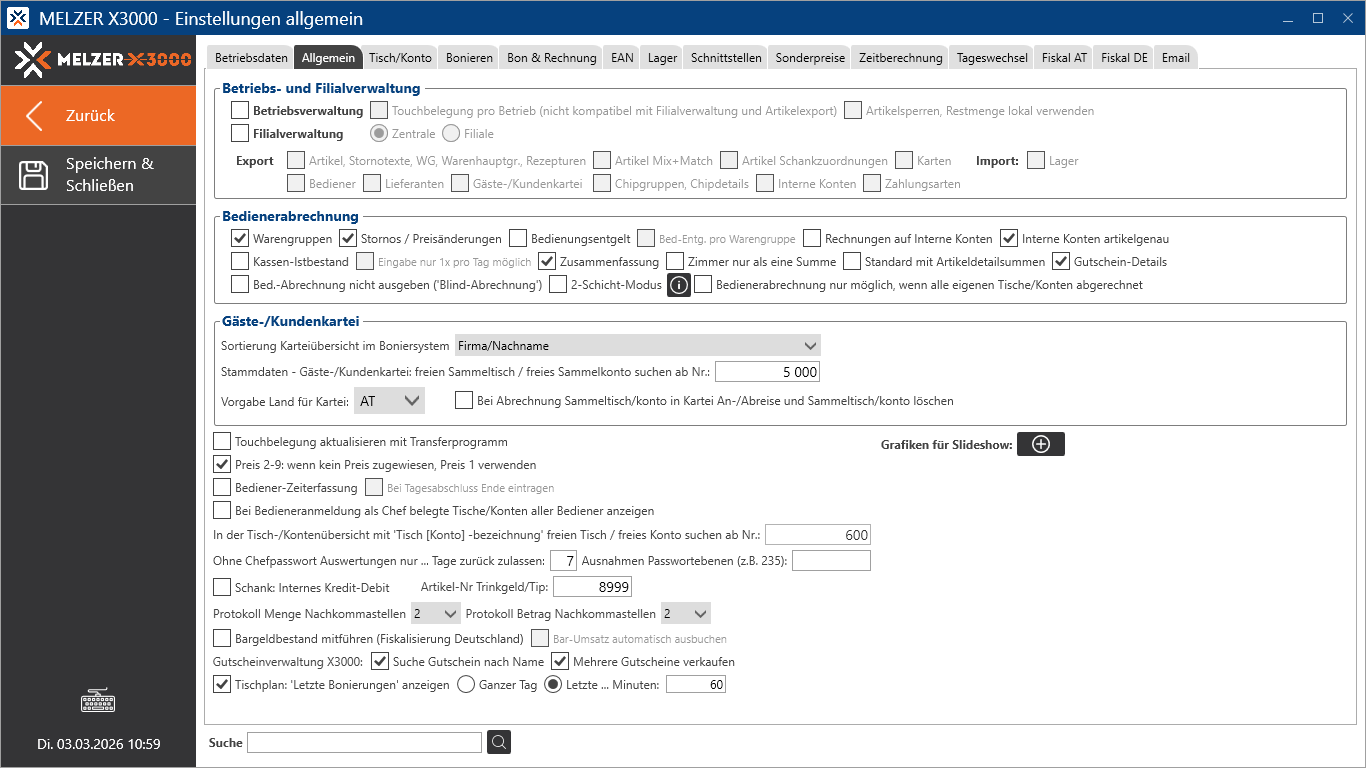Click the Zurück back arrow icon

coord(35,116)
